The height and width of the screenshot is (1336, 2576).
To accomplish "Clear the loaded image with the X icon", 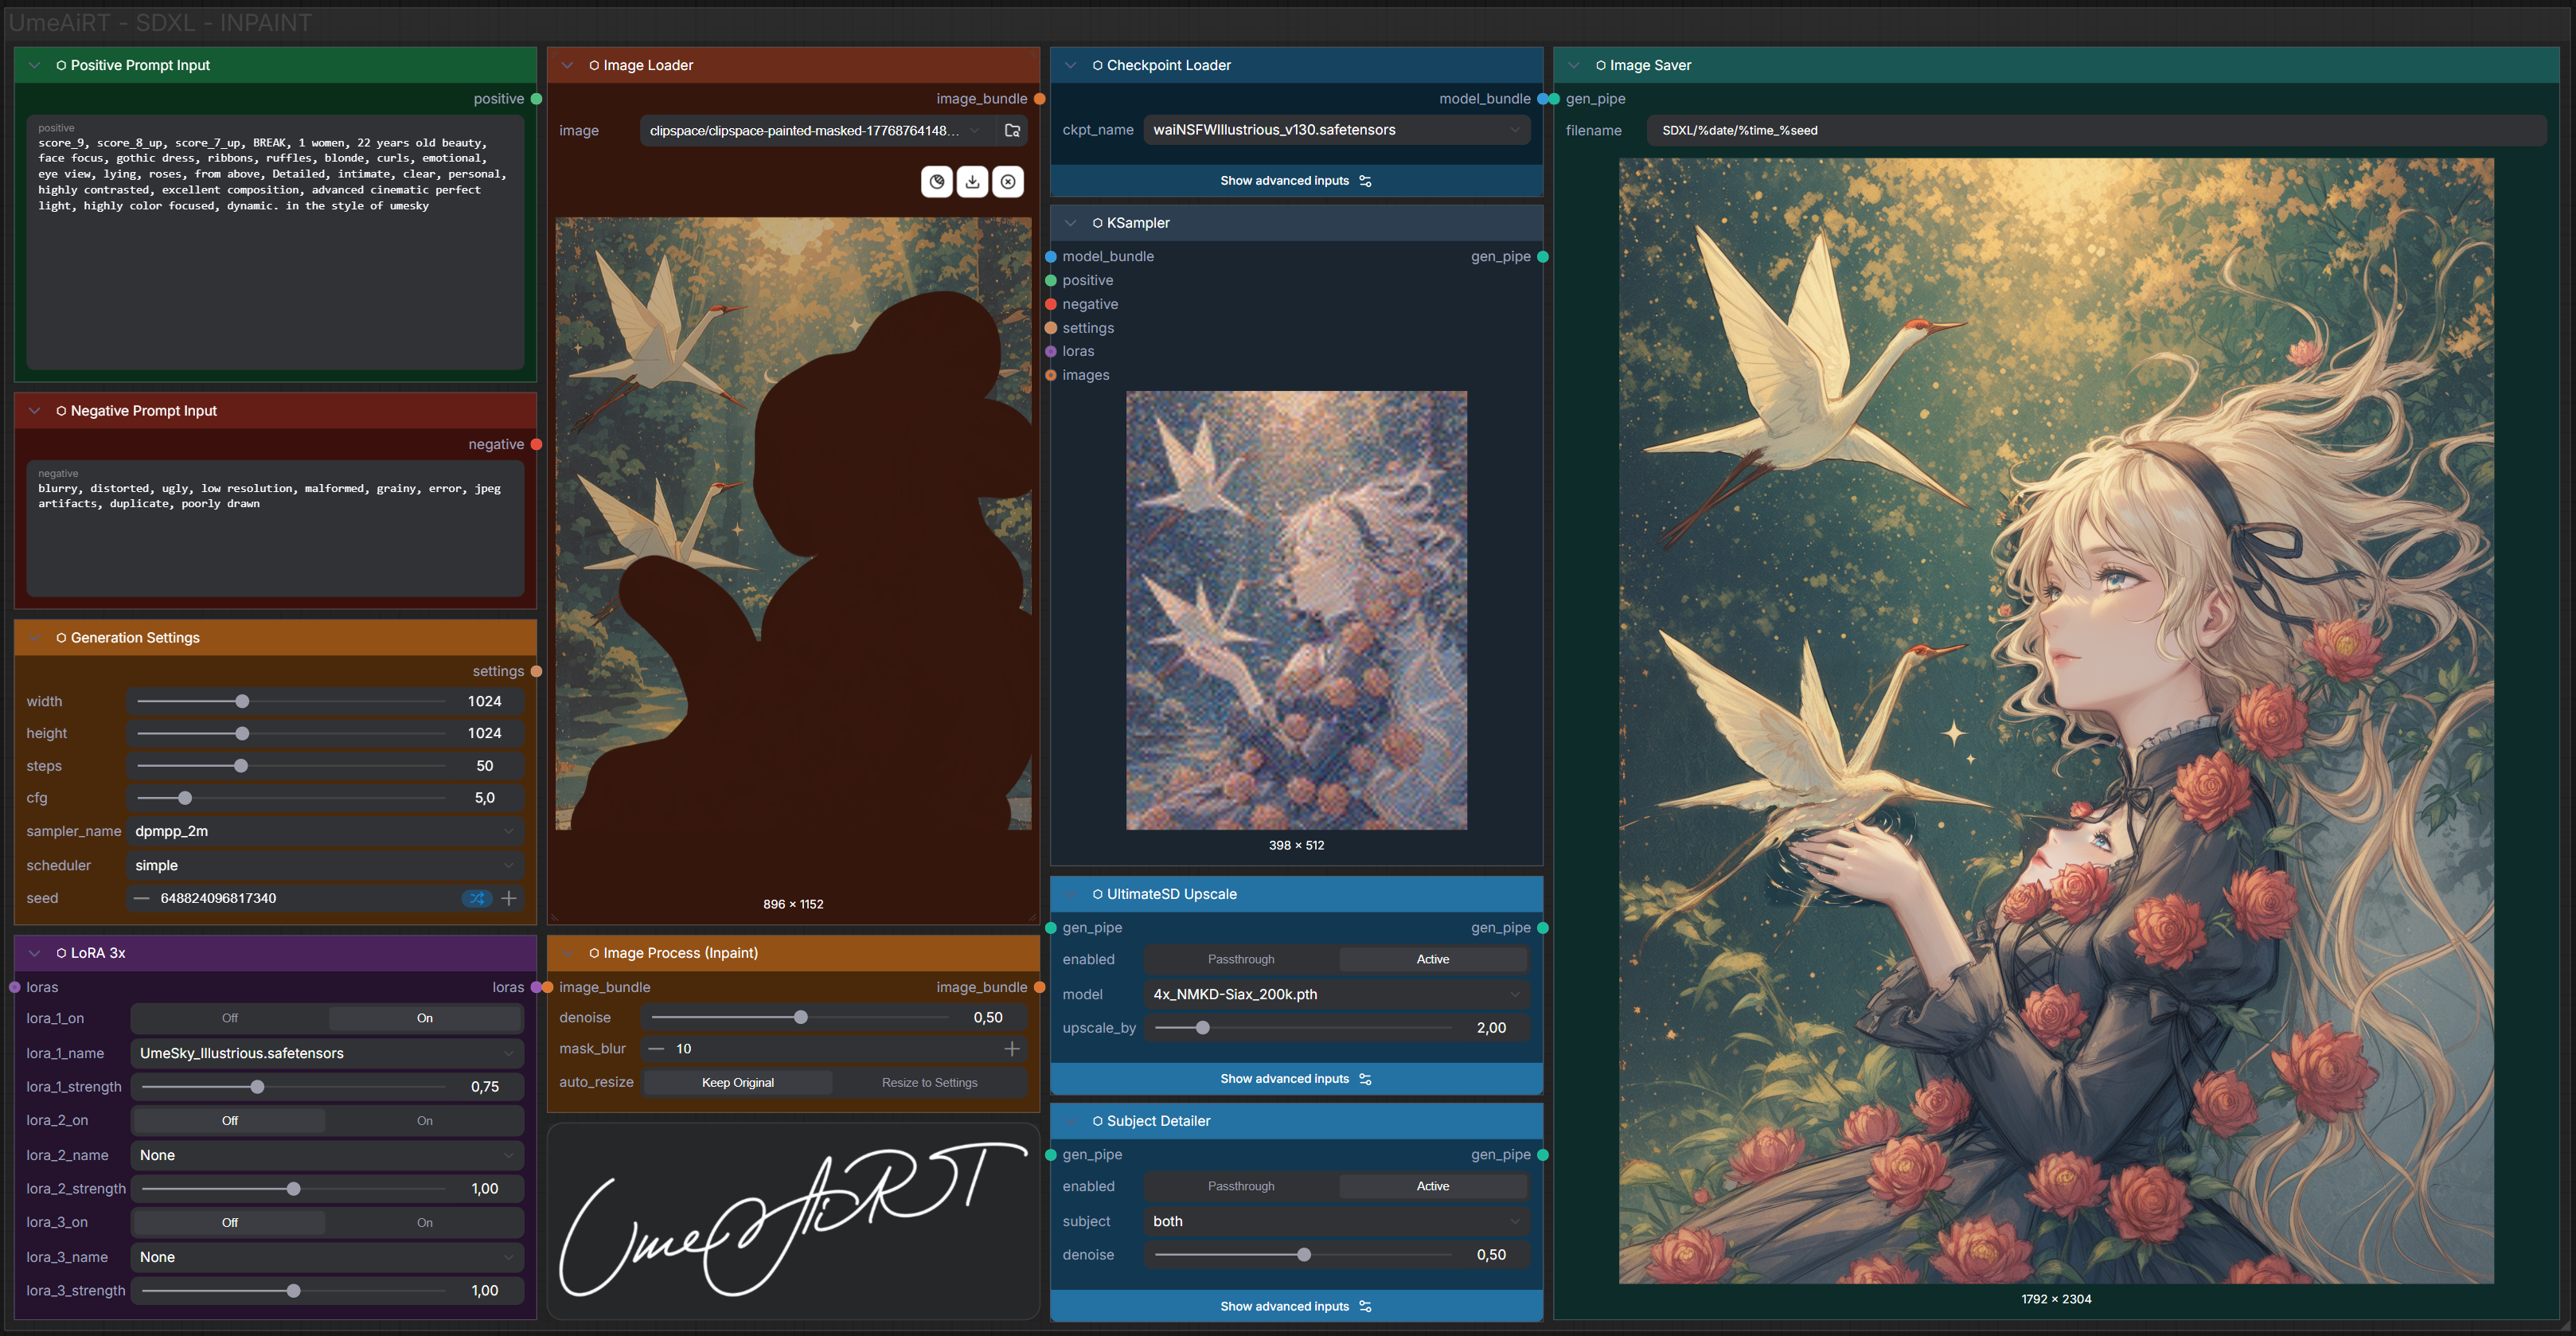I will pos(1008,181).
